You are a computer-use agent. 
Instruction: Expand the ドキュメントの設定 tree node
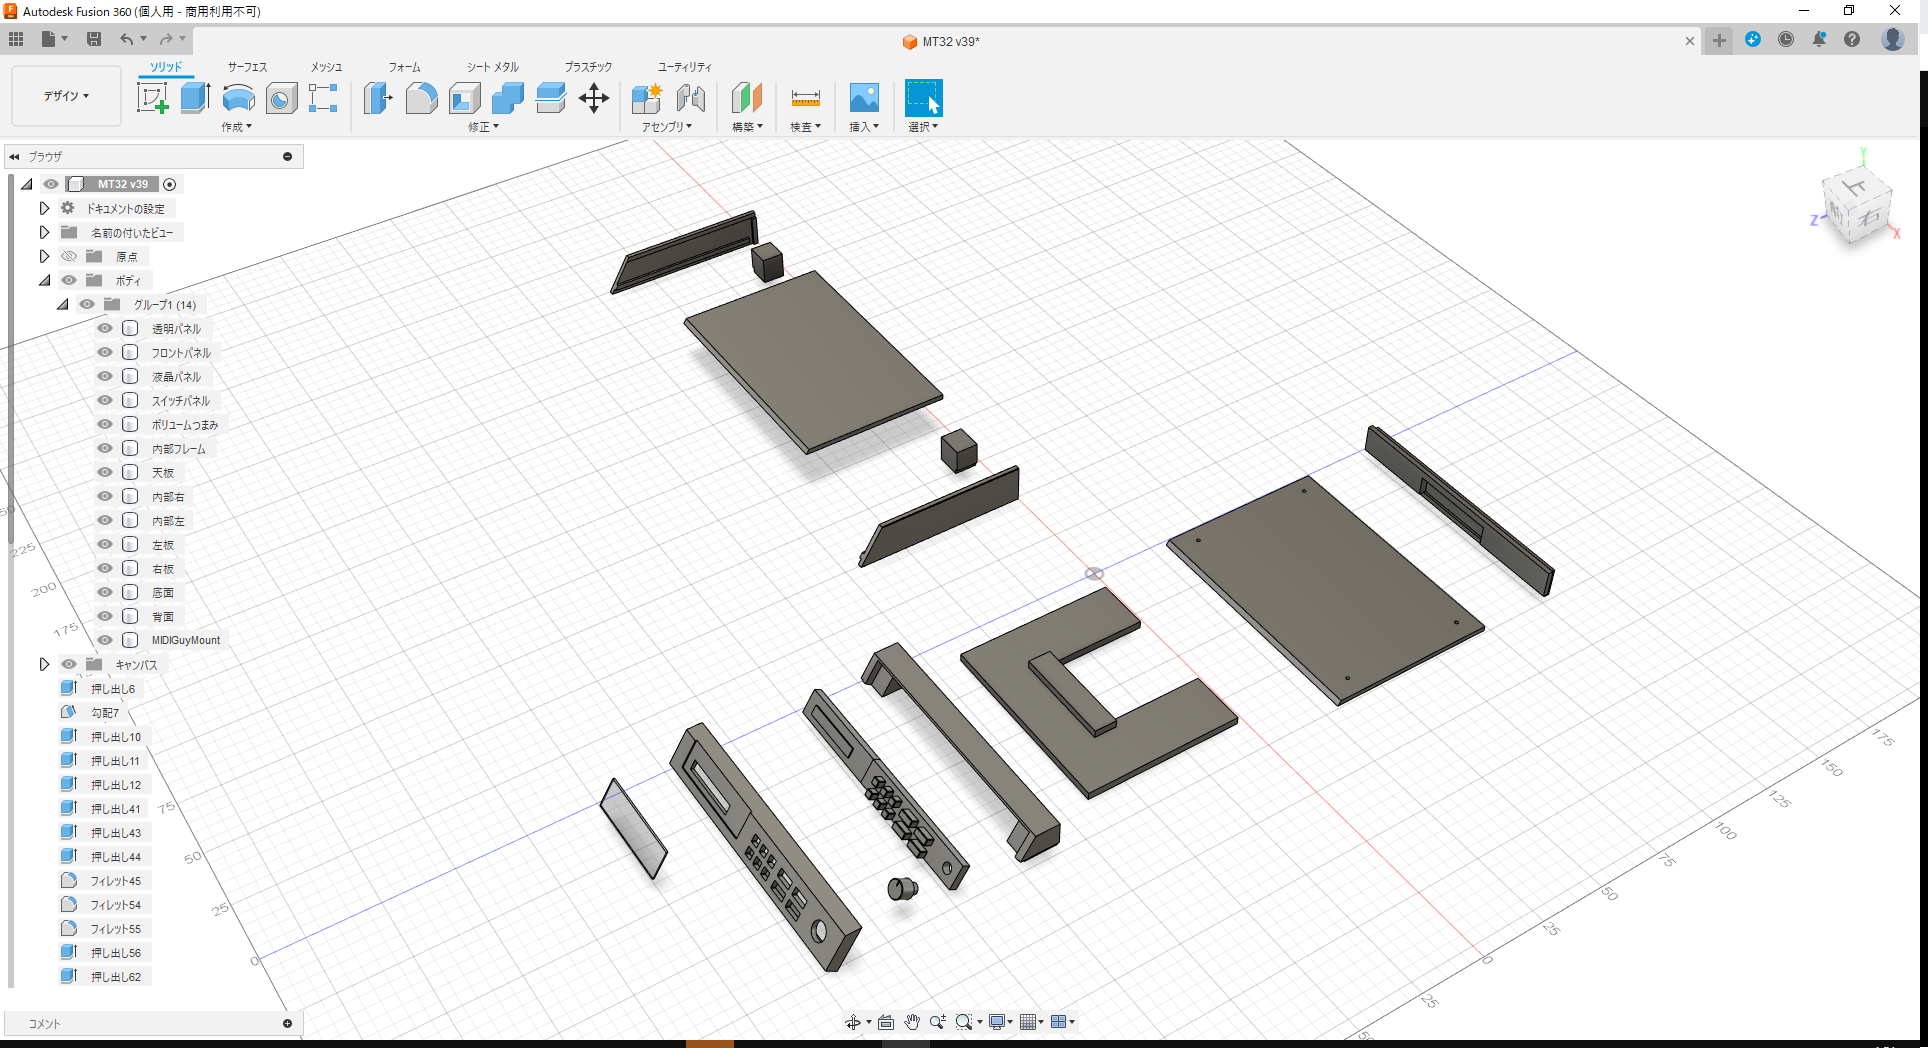(44, 207)
